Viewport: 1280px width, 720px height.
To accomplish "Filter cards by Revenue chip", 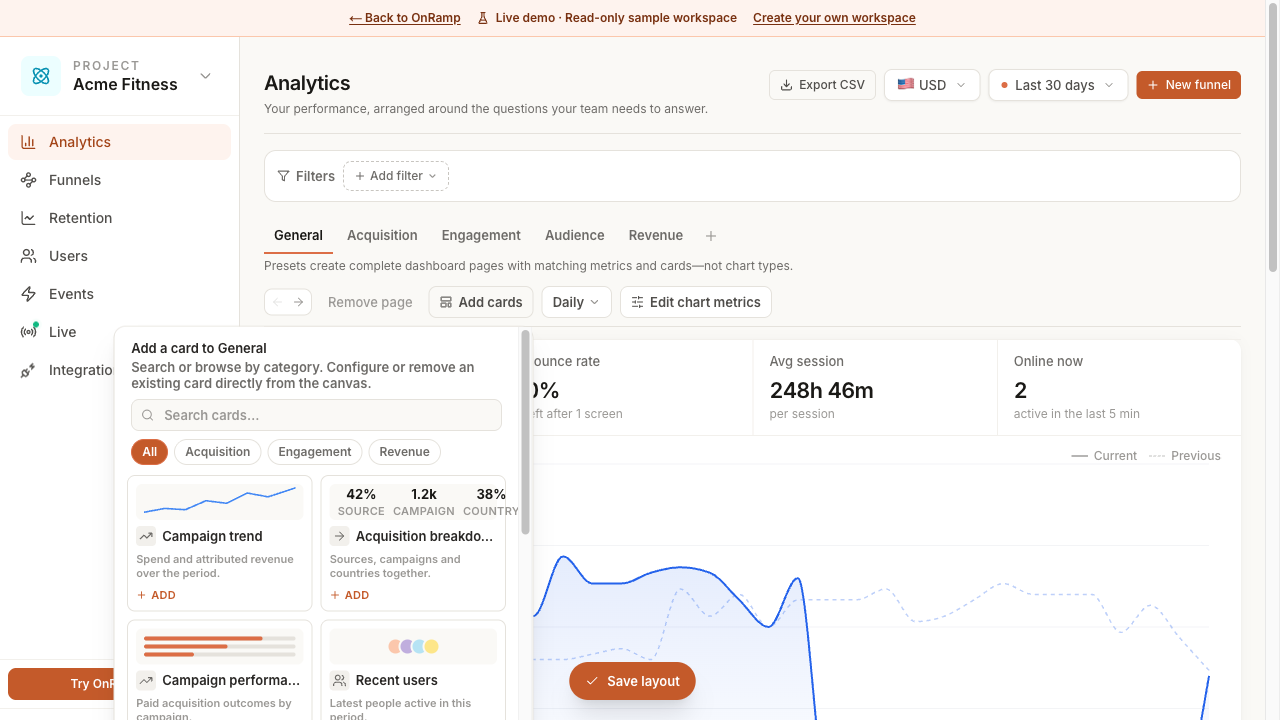I will click(x=405, y=452).
